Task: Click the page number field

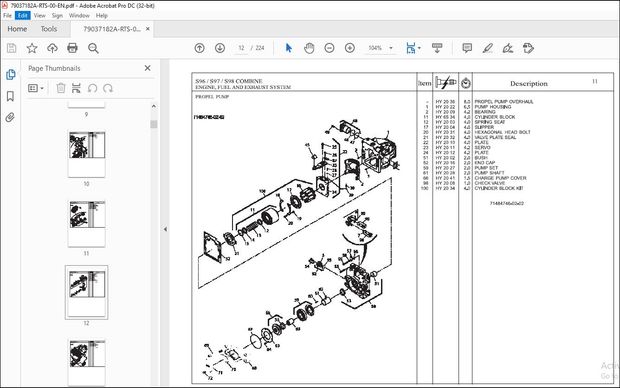Action: click(x=241, y=48)
